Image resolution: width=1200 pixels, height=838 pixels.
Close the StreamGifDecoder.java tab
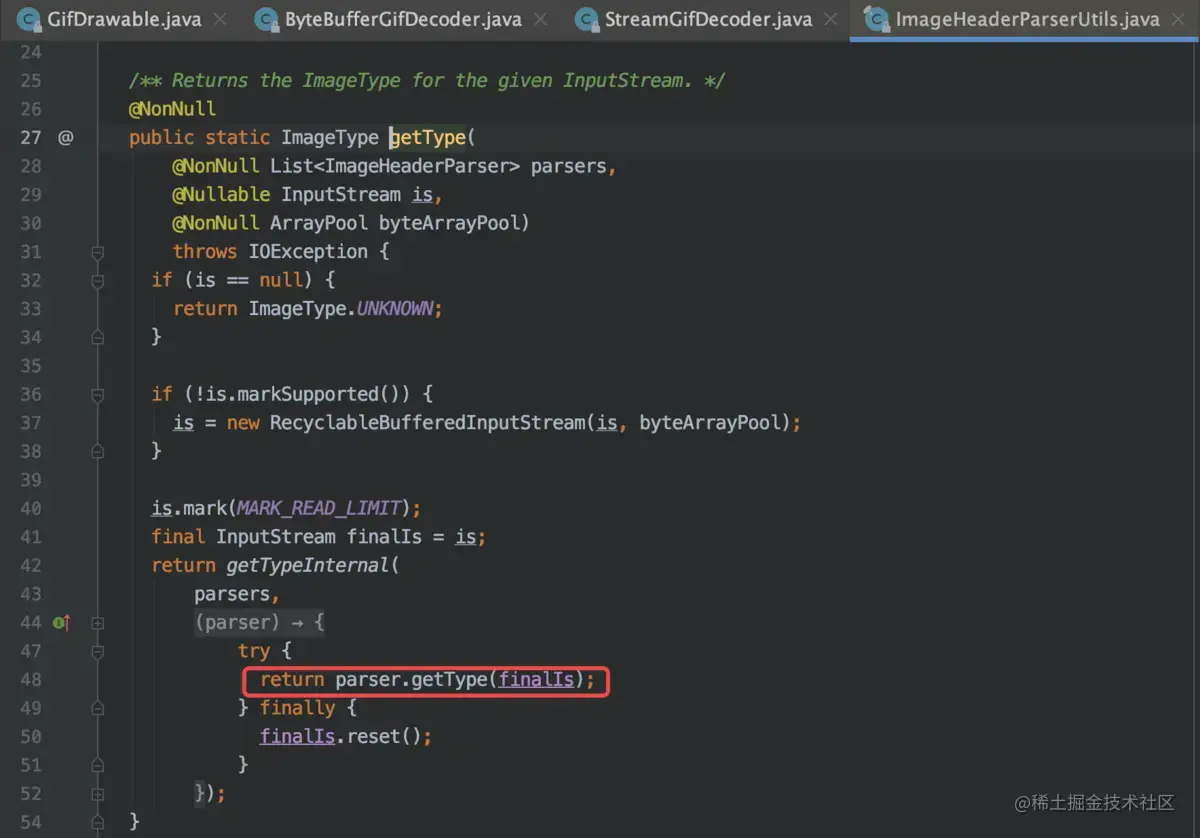830,19
